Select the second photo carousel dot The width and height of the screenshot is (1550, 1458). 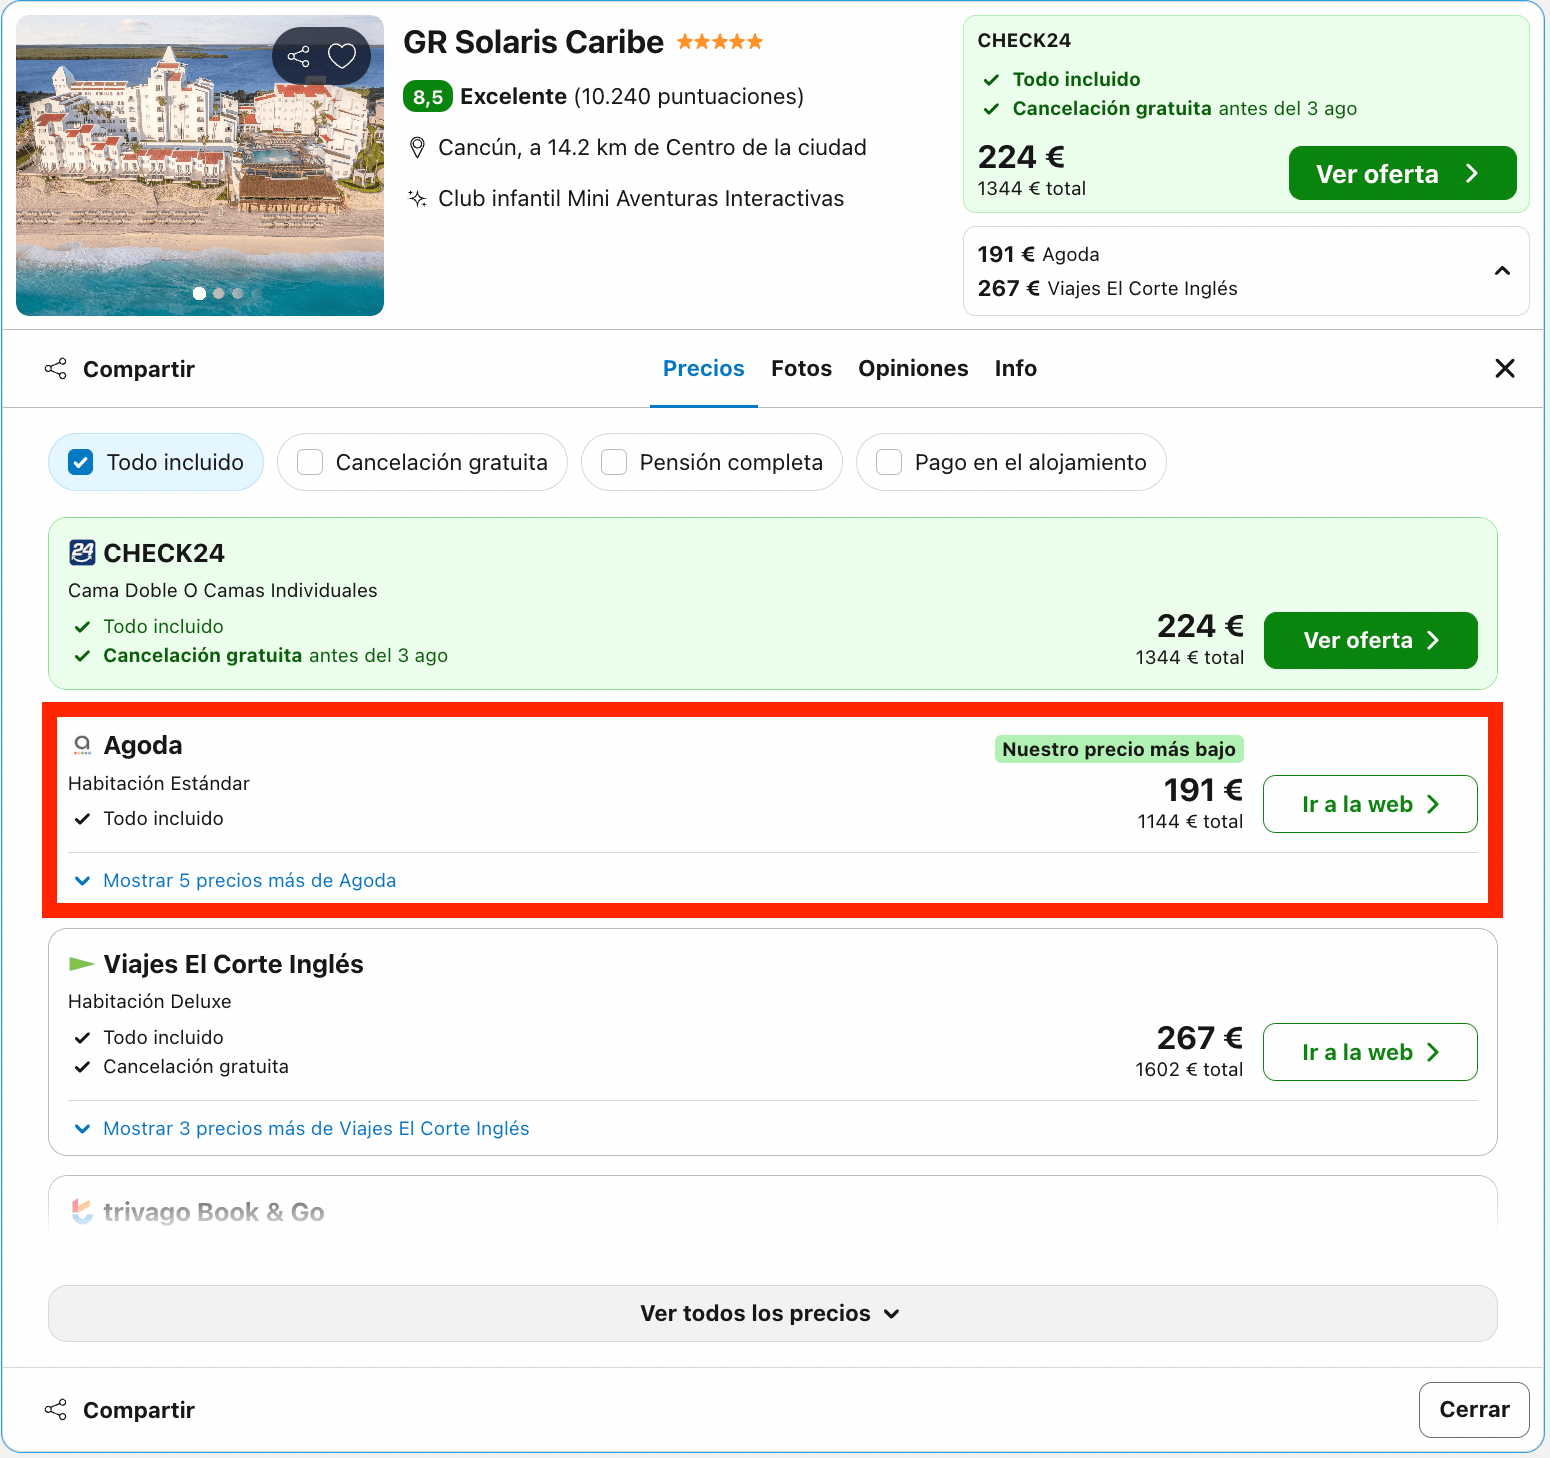pyautogui.click(x=219, y=293)
